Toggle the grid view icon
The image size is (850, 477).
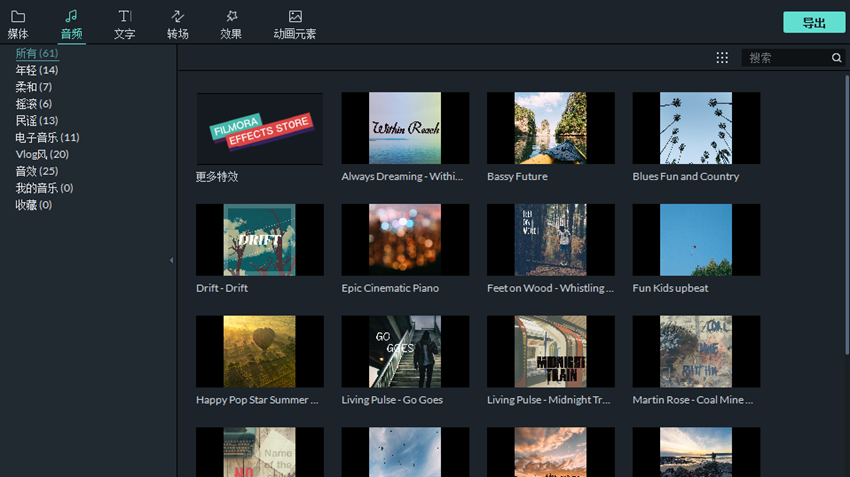coord(722,57)
